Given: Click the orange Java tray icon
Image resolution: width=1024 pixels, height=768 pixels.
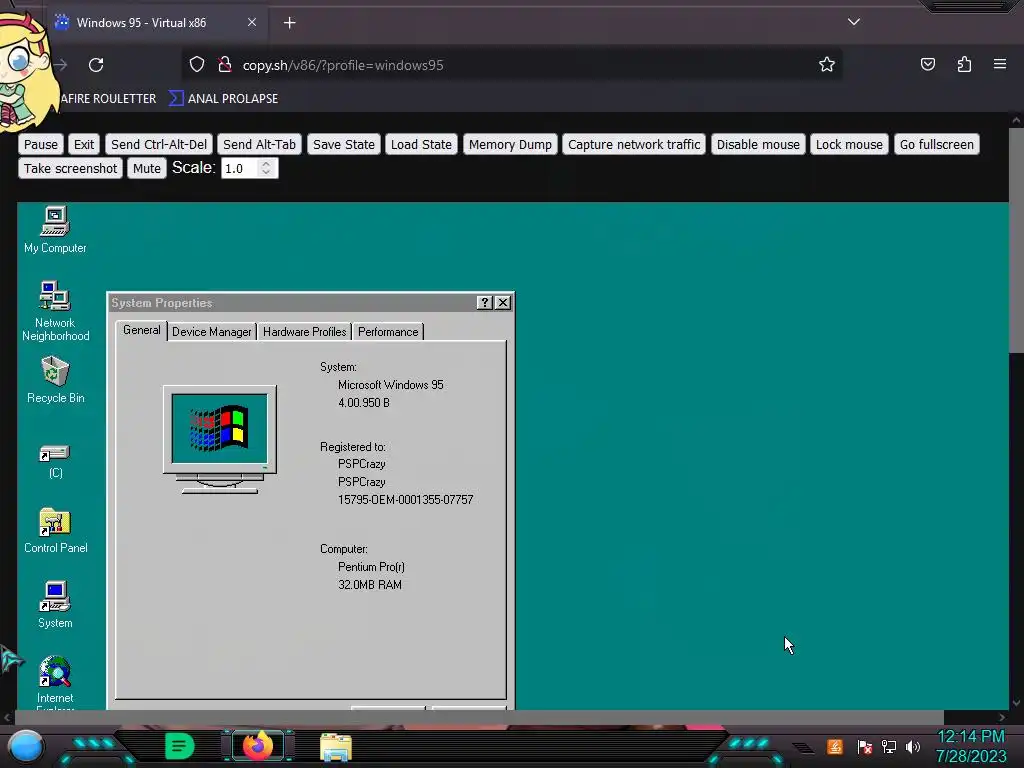Looking at the screenshot, I should (x=835, y=746).
